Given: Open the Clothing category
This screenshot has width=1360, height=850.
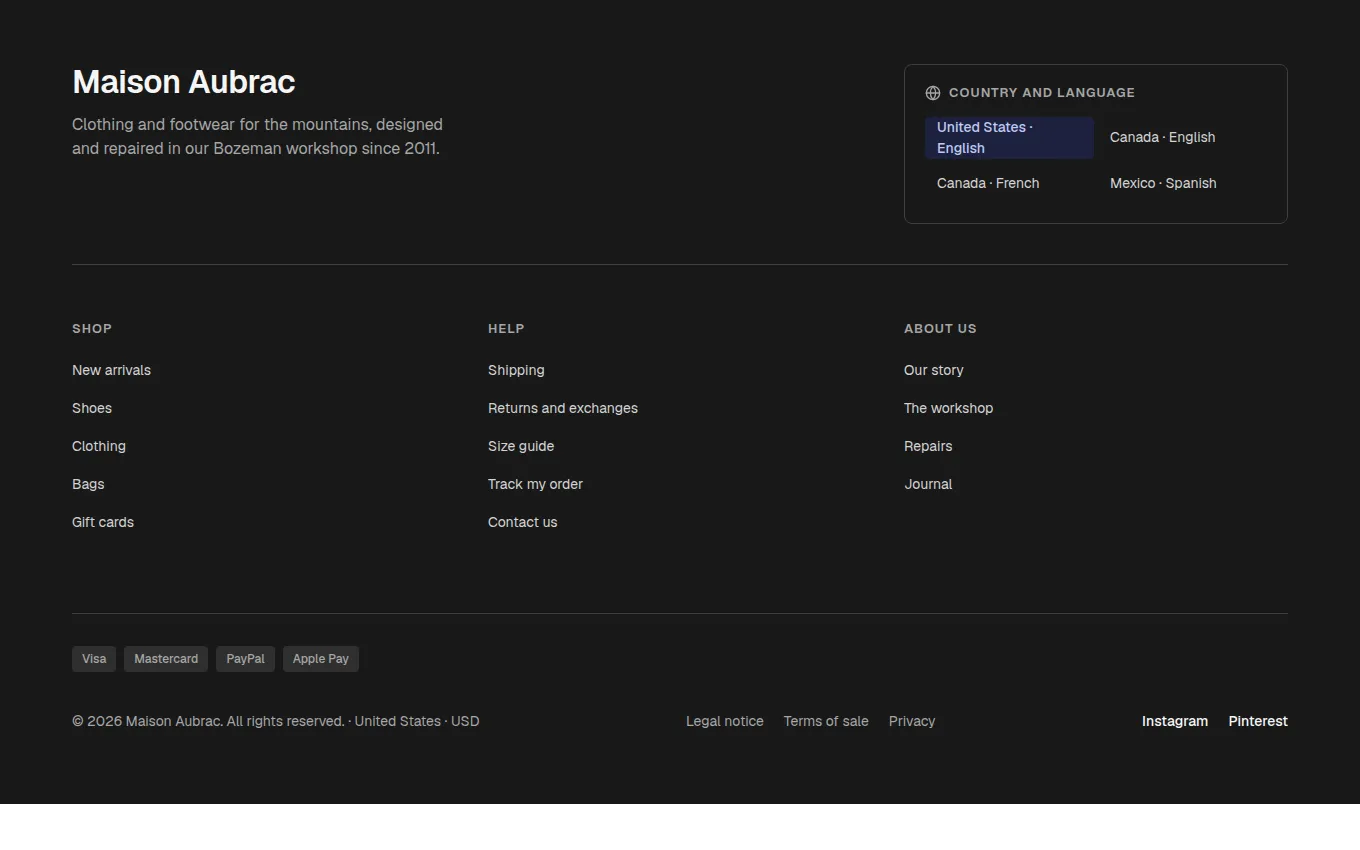Looking at the screenshot, I should [x=99, y=446].
